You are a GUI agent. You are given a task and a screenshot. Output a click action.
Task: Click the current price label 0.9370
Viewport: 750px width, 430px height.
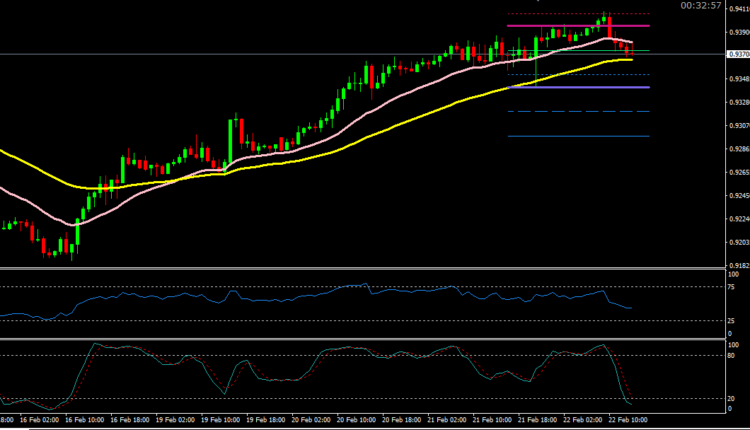tap(738, 55)
